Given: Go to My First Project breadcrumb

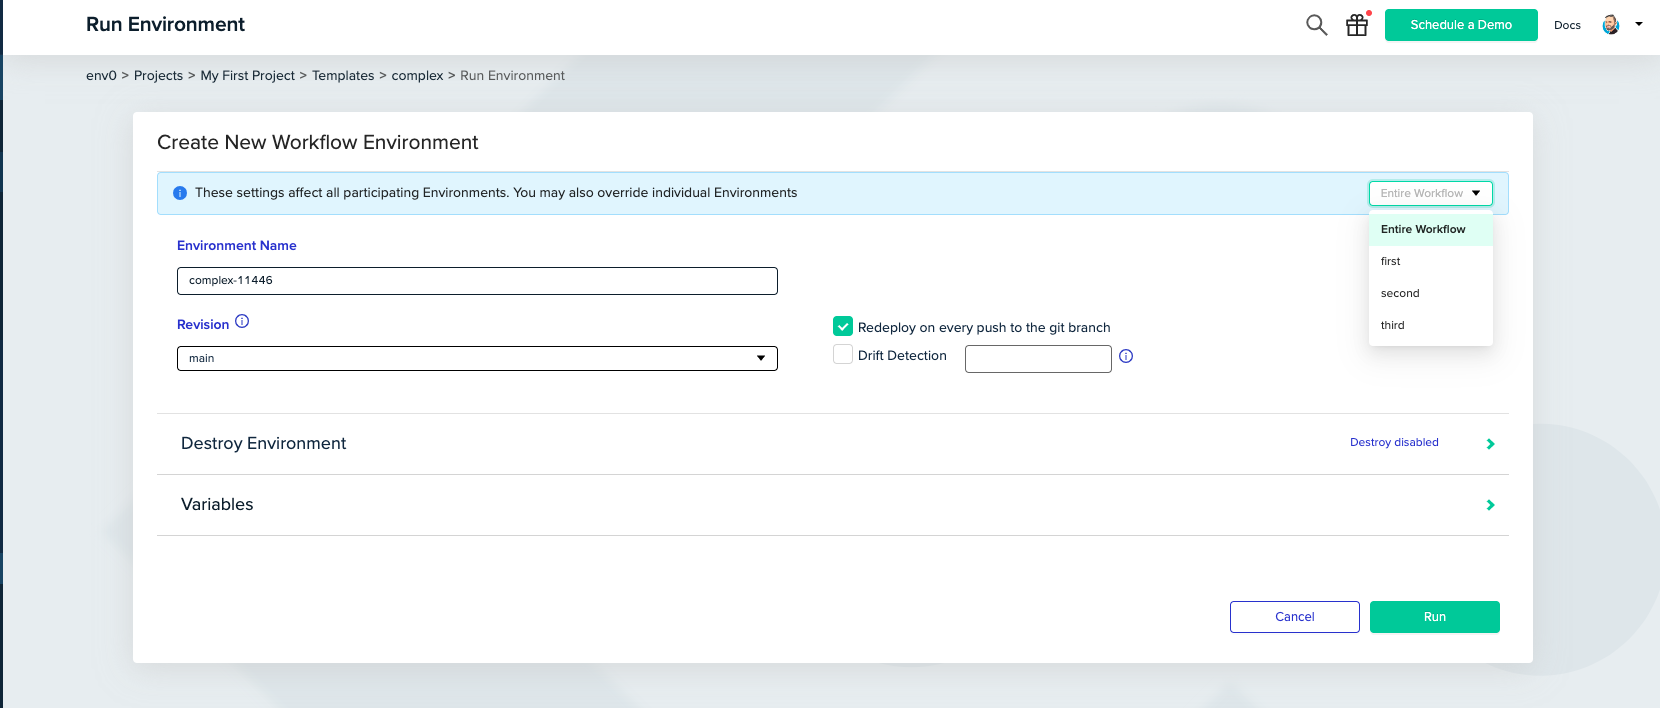Looking at the screenshot, I should (x=248, y=75).
